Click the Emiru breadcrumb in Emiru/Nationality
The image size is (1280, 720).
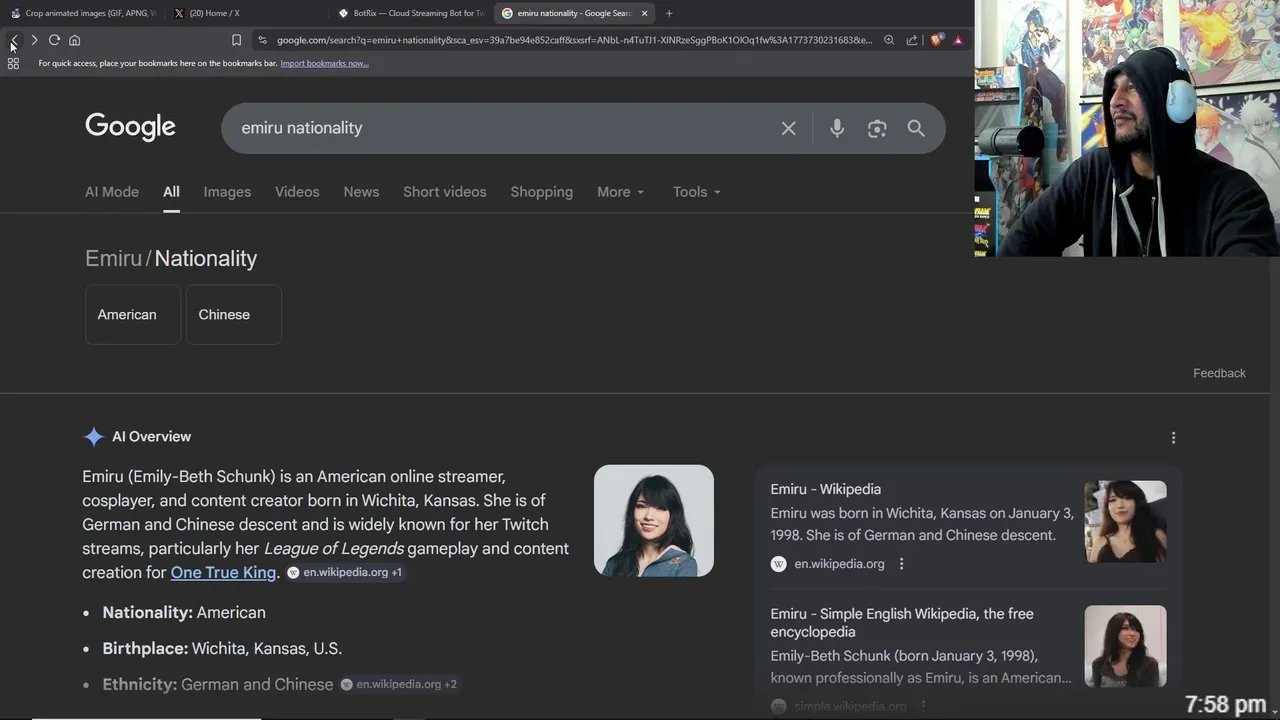113,258
